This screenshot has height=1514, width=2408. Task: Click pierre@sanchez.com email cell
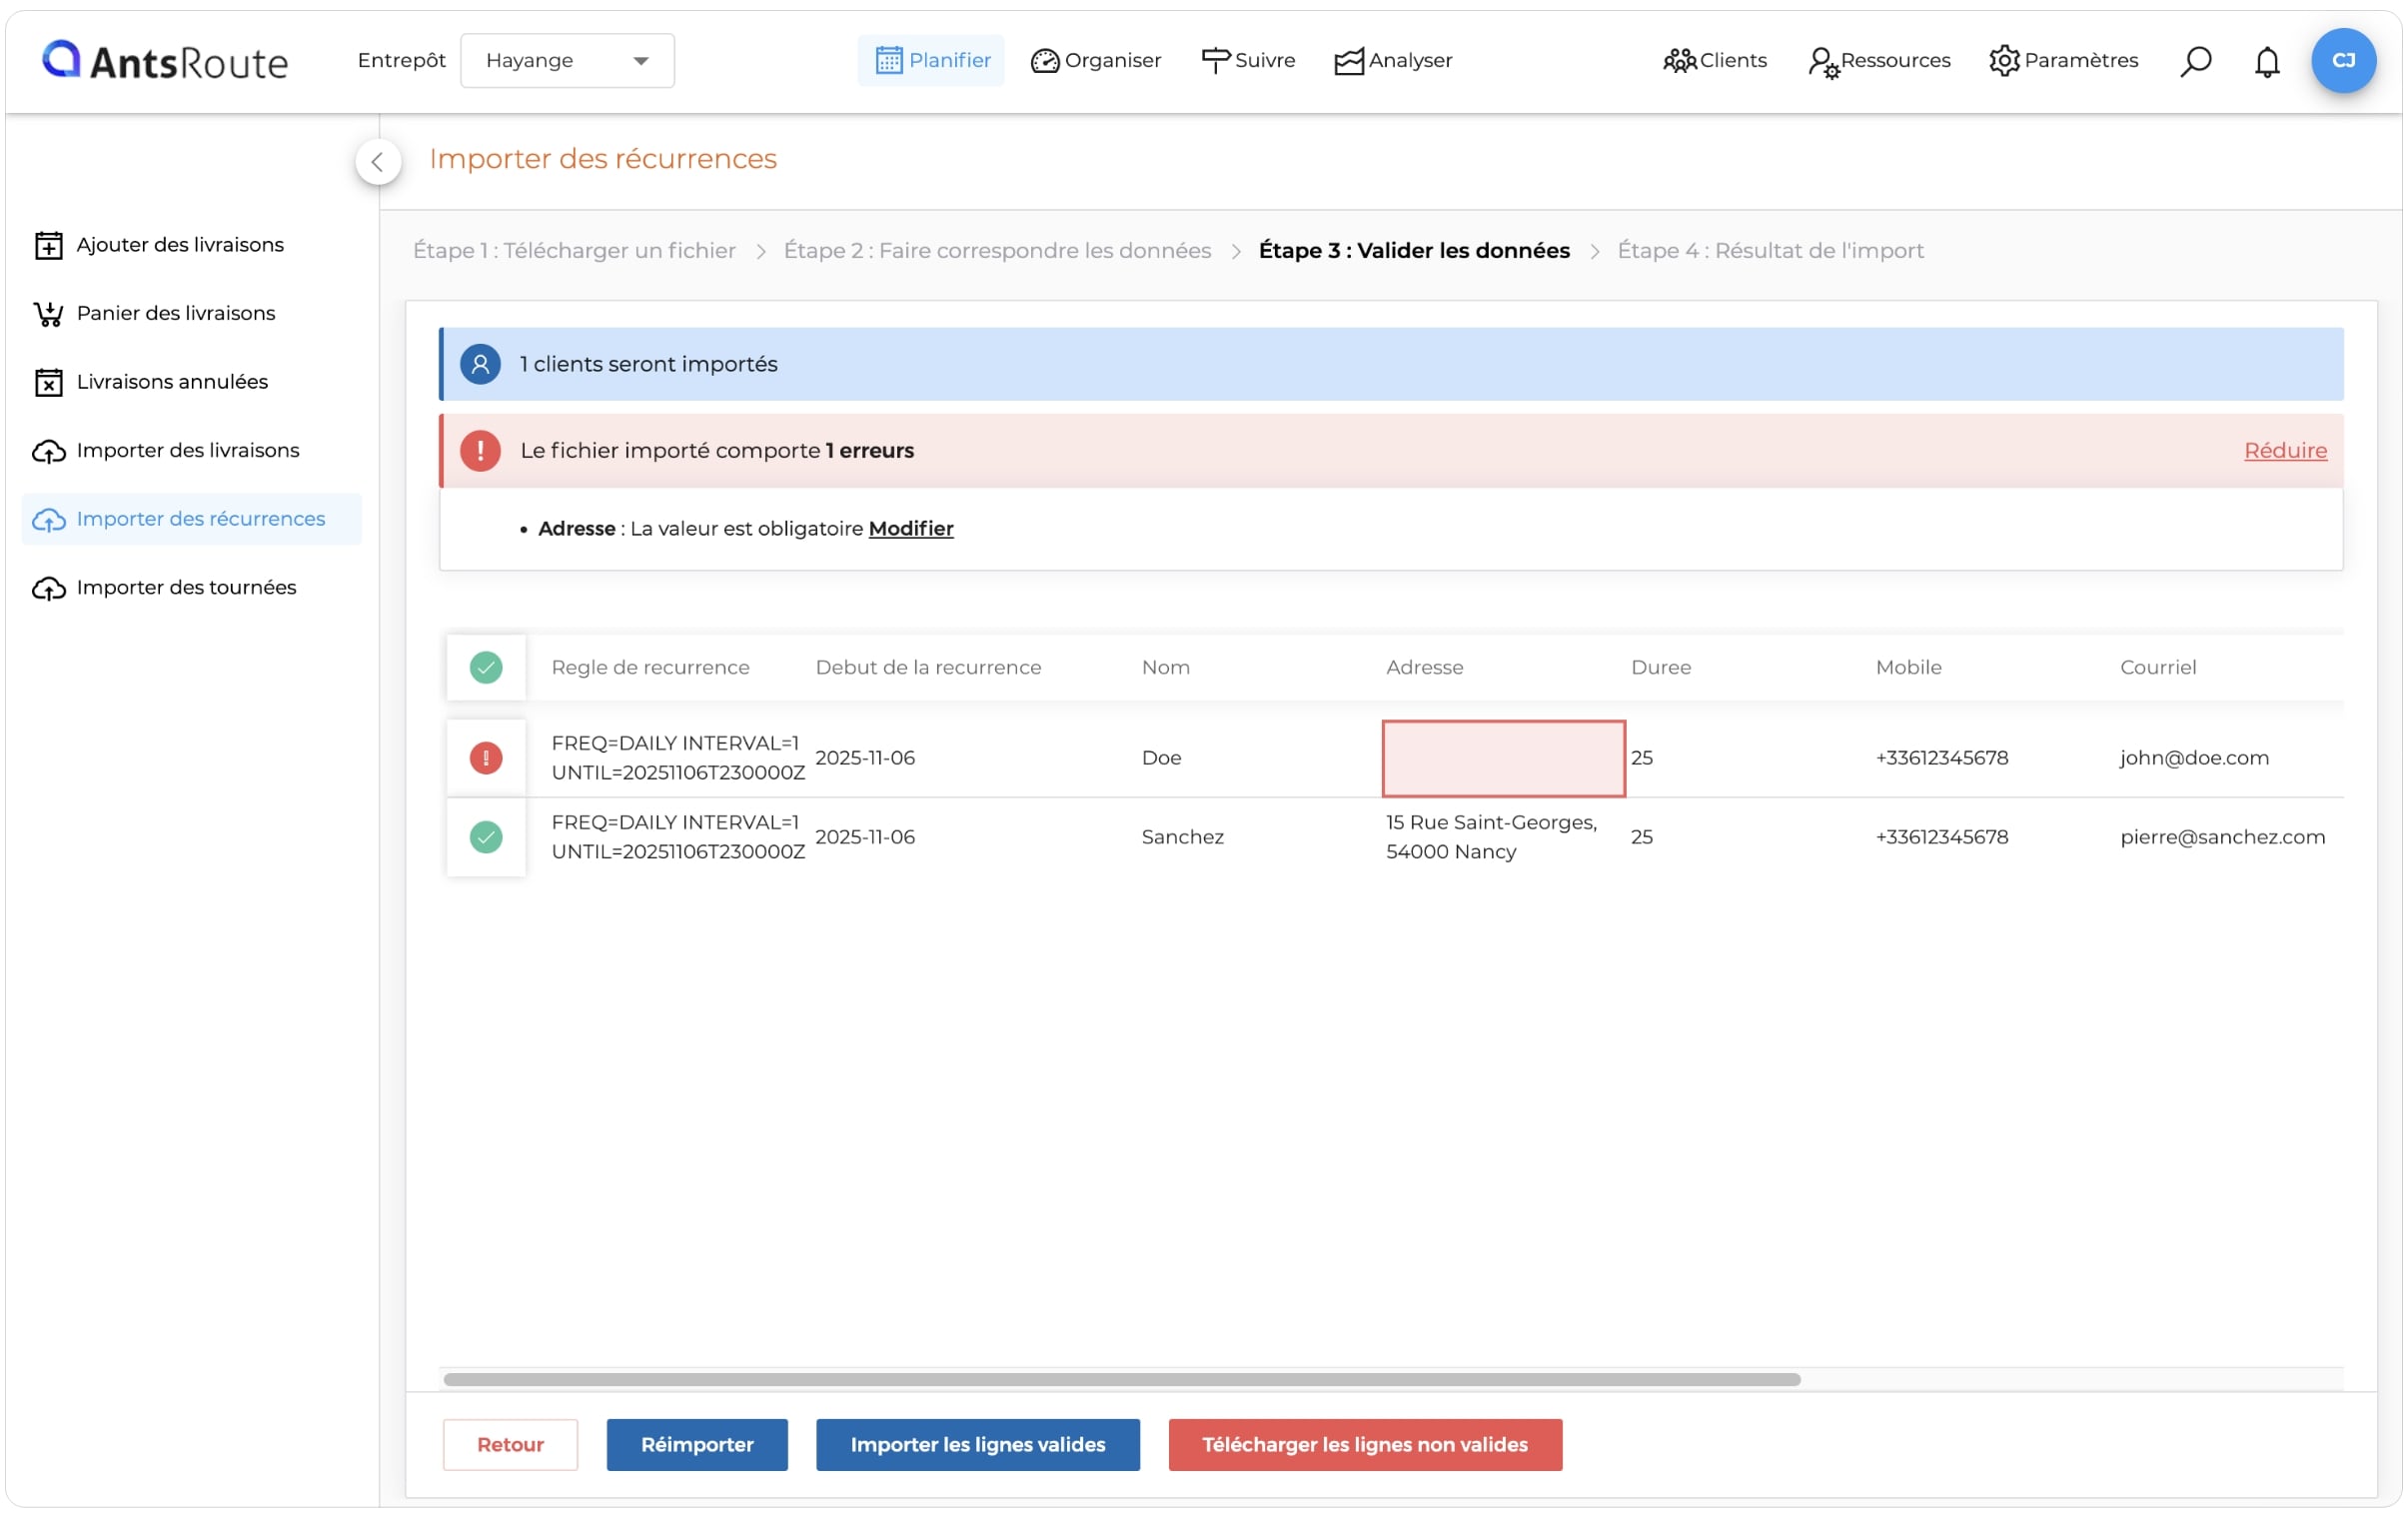2222,837
